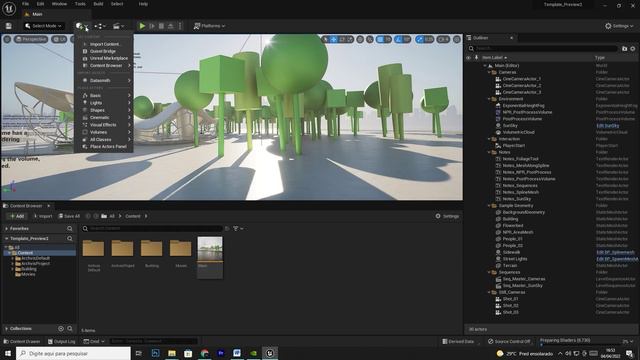Viewport: 640px width, 360px height.
Task: Select the Main level asset thumbnail
Action: tap(210, 257)
